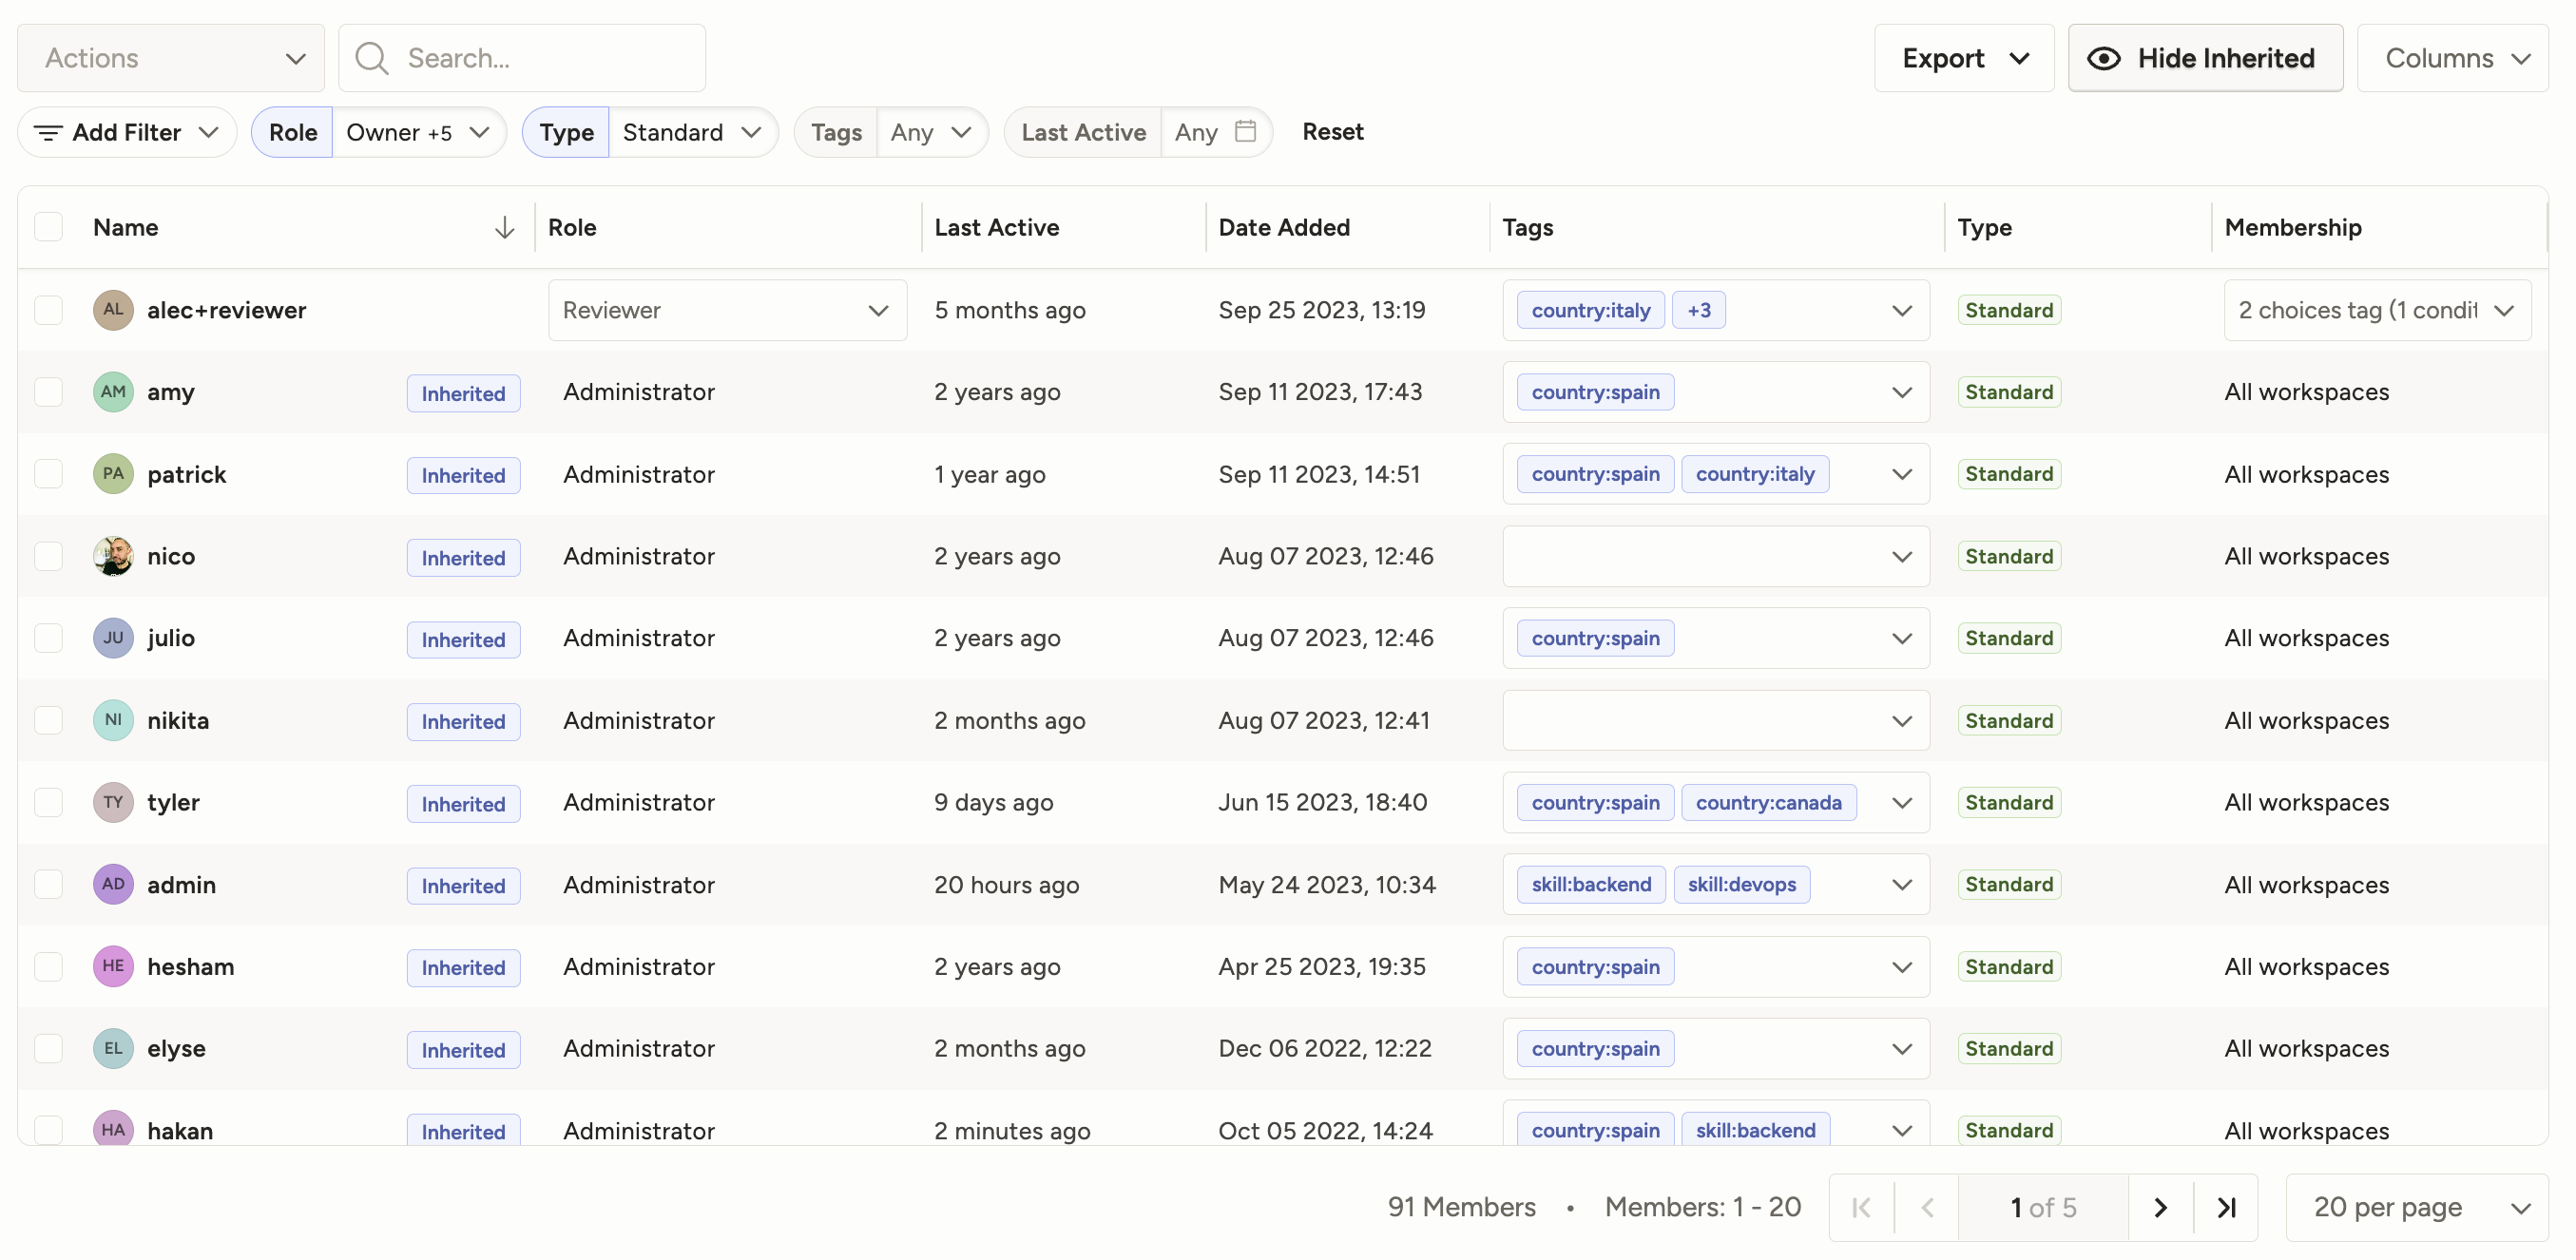Click the page number 1 of 5 field

point(2043,1207)
